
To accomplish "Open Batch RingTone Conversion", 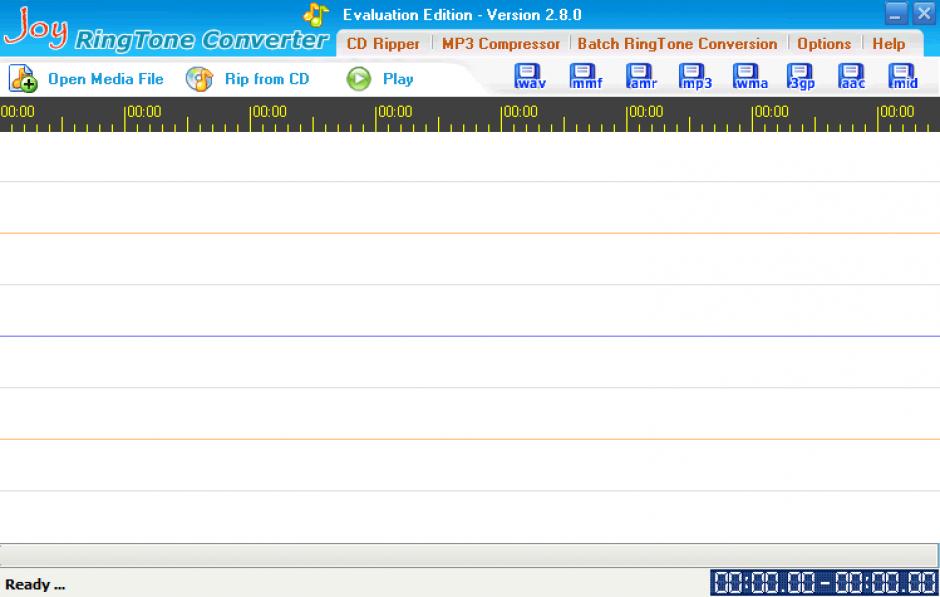I will (677, 44).
